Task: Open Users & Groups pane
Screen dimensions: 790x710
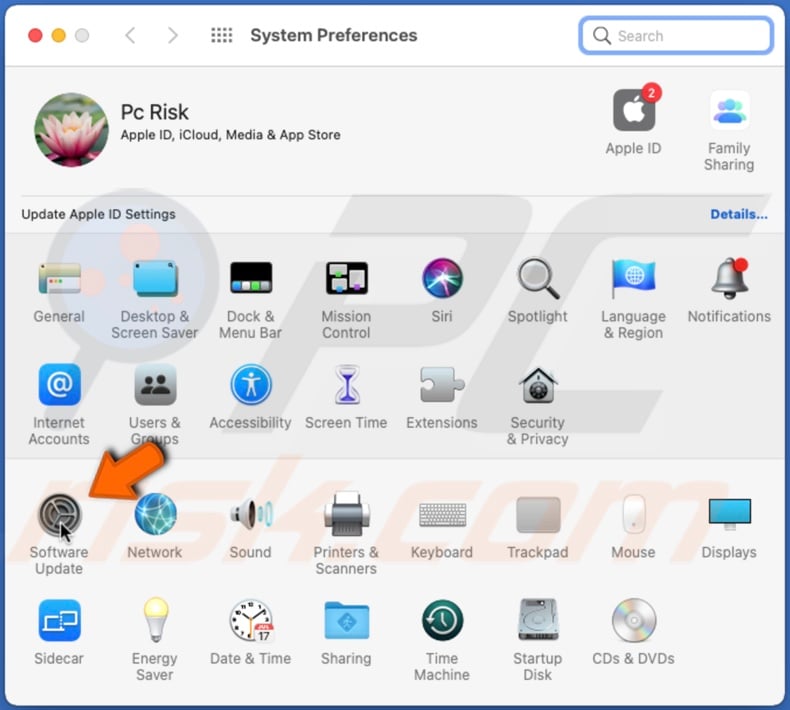Action: (x=155, y=384)
